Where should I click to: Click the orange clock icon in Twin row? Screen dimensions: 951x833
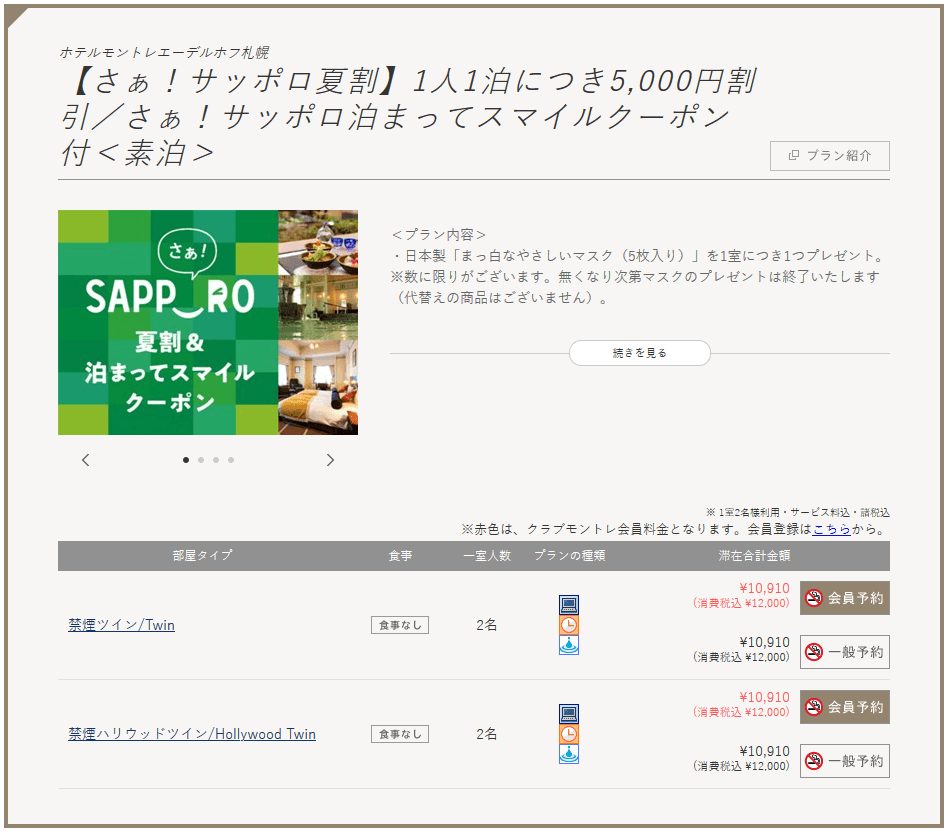click(x=569, y=625)
